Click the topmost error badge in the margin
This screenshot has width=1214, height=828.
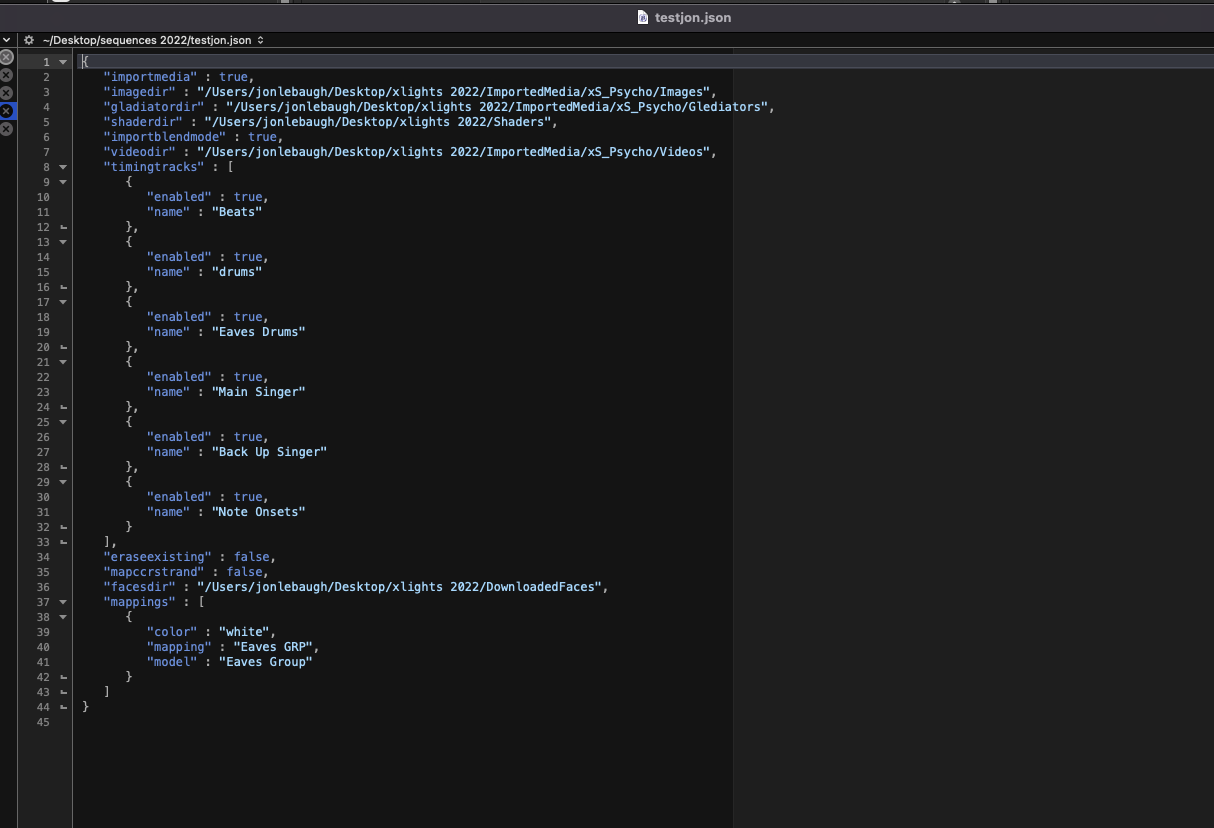[x=6, y=57]
